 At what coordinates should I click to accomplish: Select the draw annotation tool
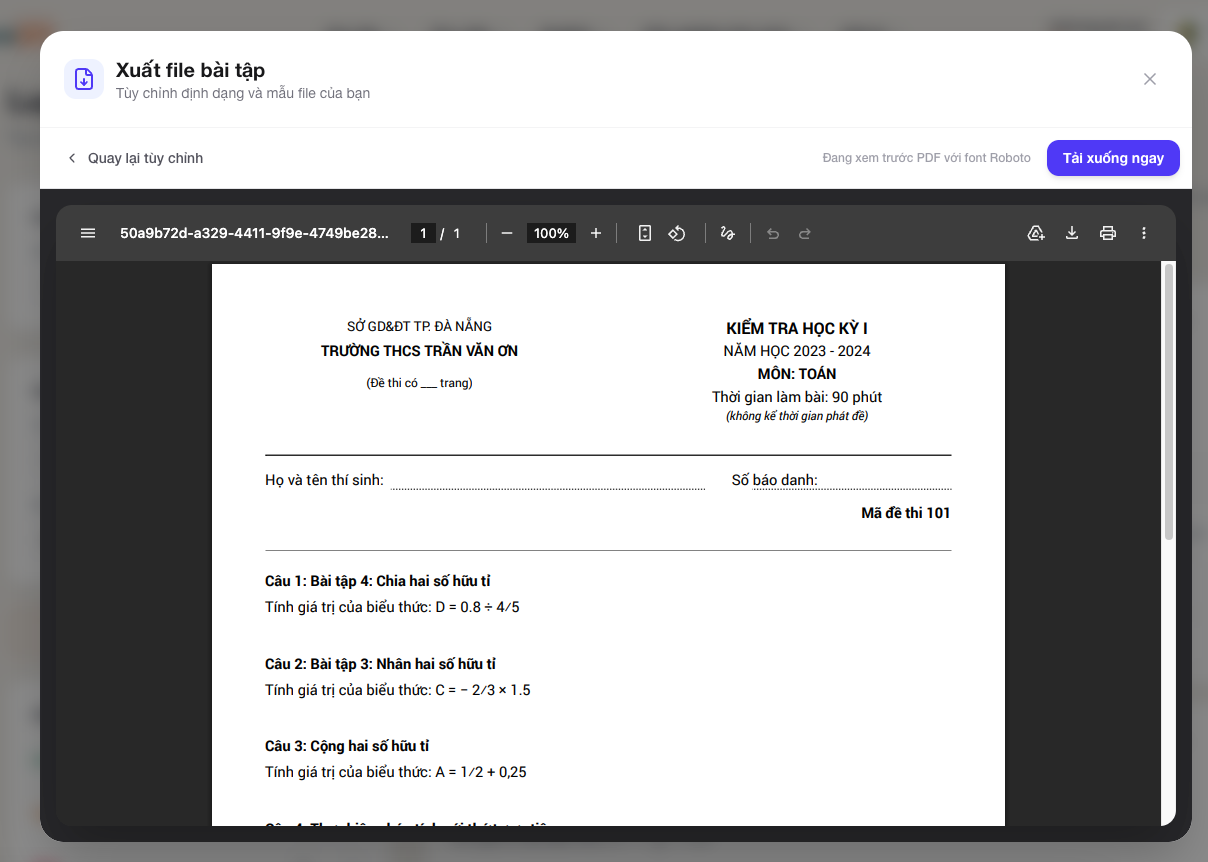coord(728,233)
